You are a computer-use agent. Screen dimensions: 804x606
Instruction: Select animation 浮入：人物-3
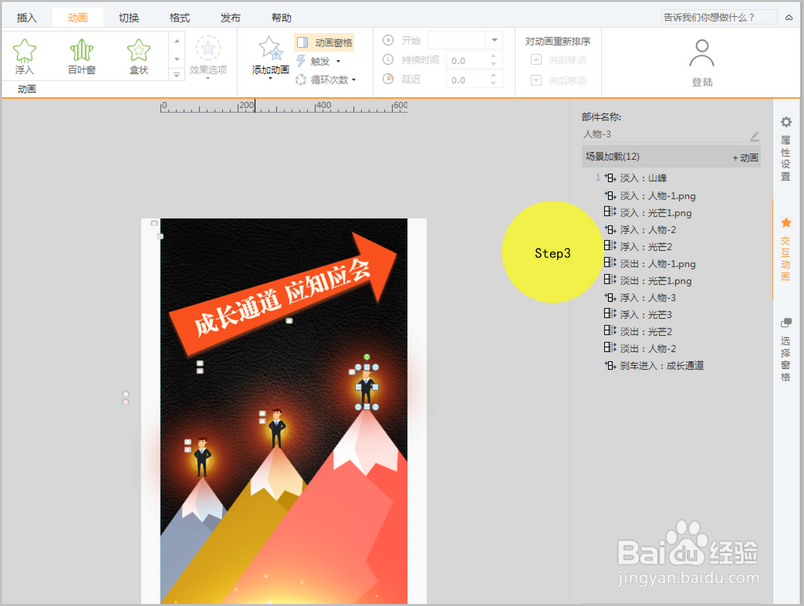pos(648,297)
